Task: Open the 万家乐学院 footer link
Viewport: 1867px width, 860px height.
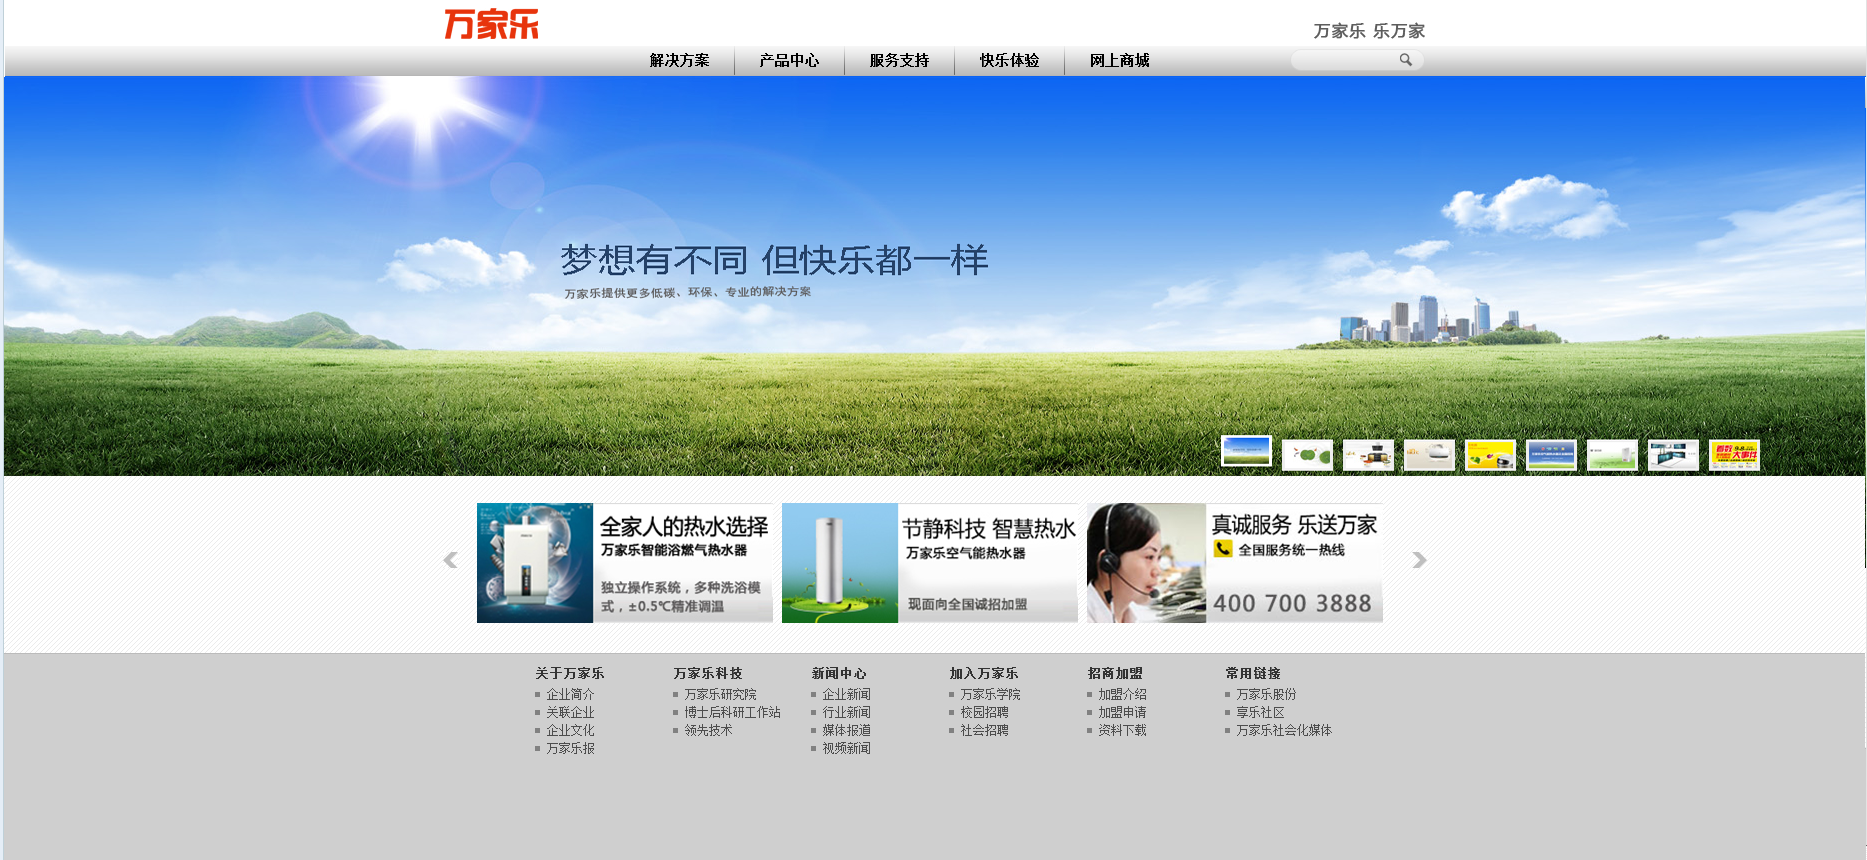Action: point(990,694)
